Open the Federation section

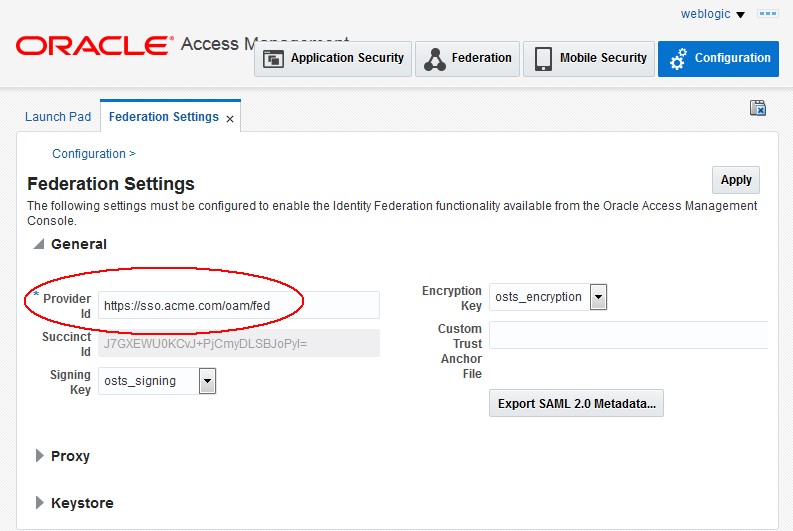467,59
